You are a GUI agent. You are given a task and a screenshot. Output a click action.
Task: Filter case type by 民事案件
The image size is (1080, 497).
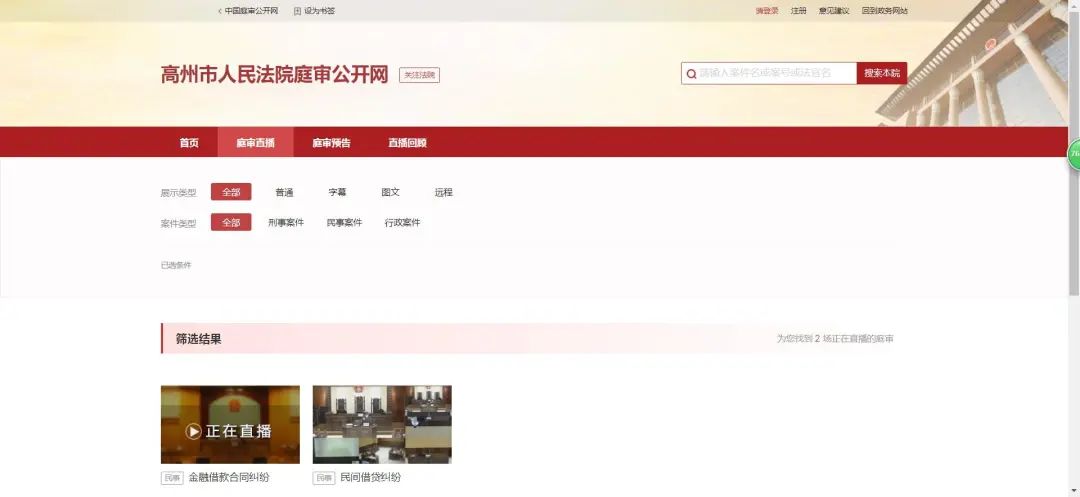tap(344, 222)
